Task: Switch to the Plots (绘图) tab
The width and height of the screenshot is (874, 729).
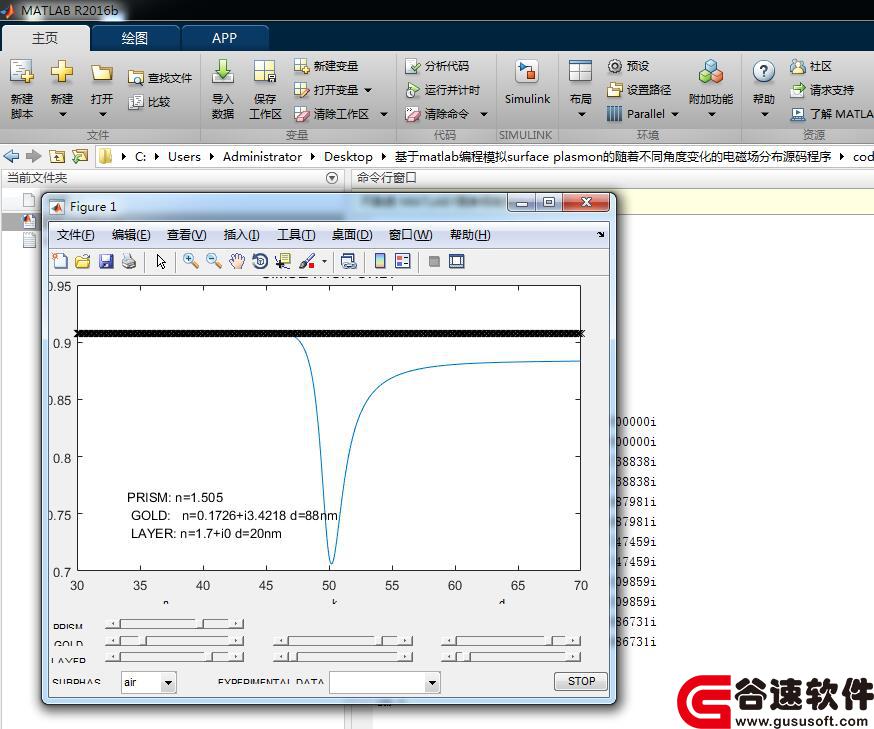Action: pos(134,38)
